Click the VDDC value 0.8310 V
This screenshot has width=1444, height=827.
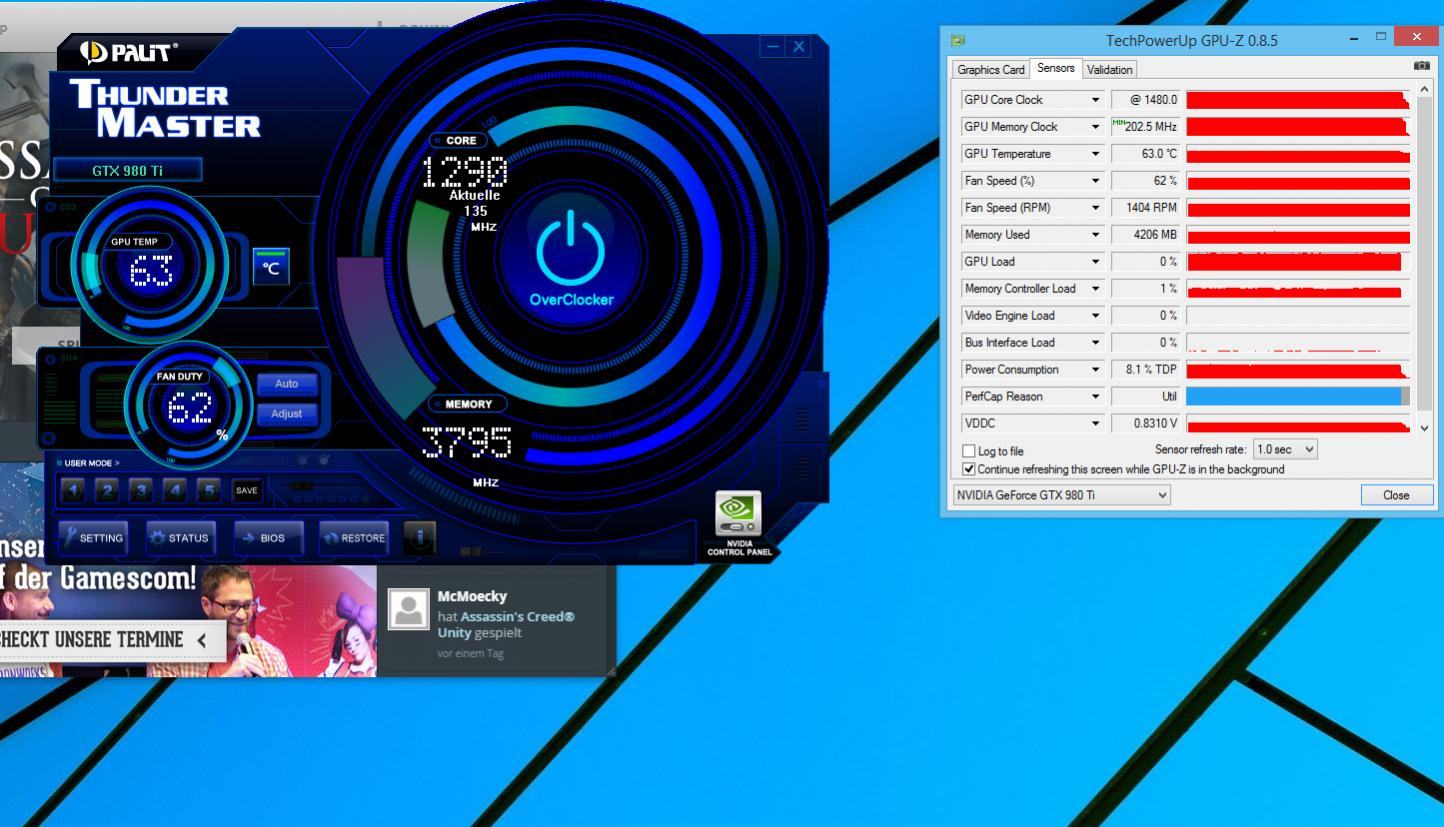pos(1146,424)
